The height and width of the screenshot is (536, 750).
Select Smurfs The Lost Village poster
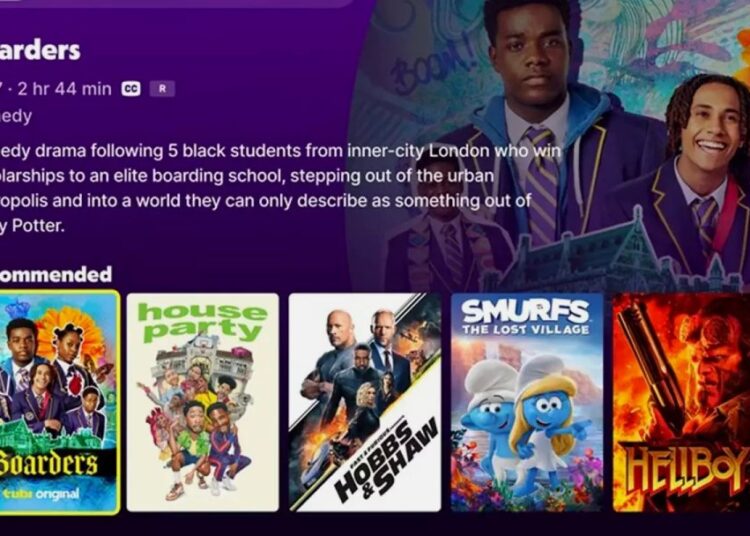[x=527, y=402]
